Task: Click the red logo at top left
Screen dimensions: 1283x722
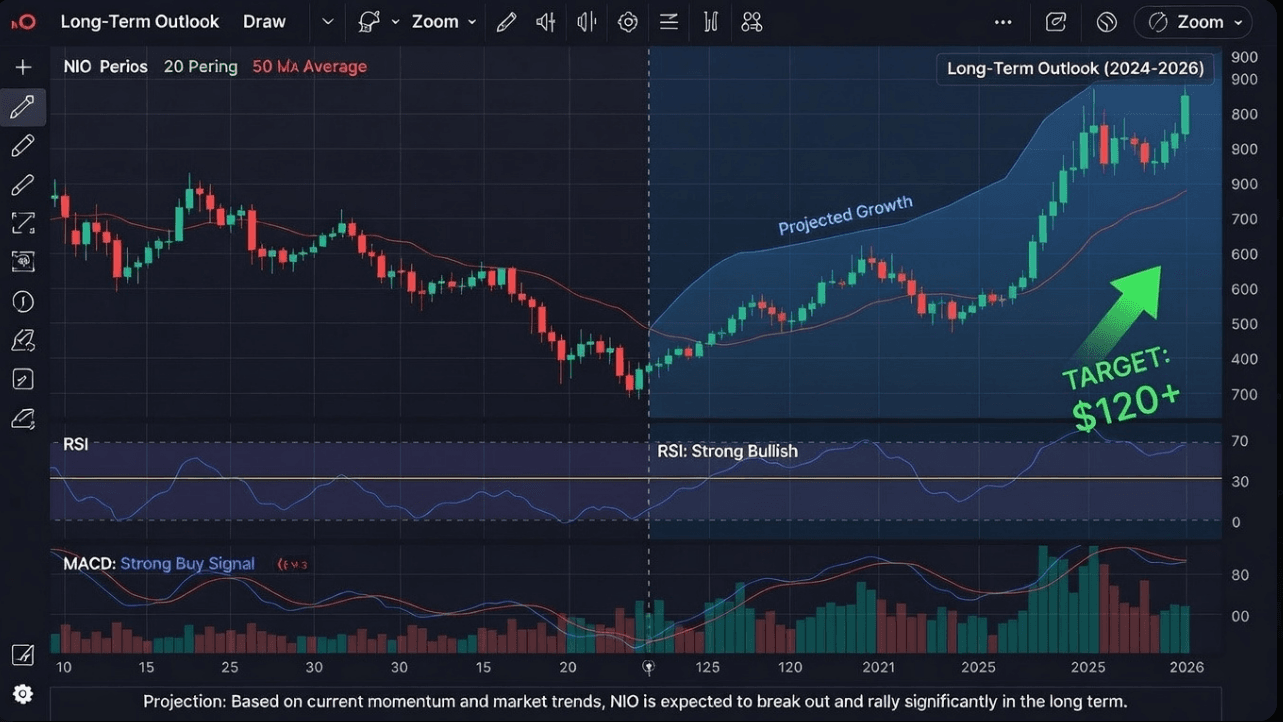Action: pos(22,22)
